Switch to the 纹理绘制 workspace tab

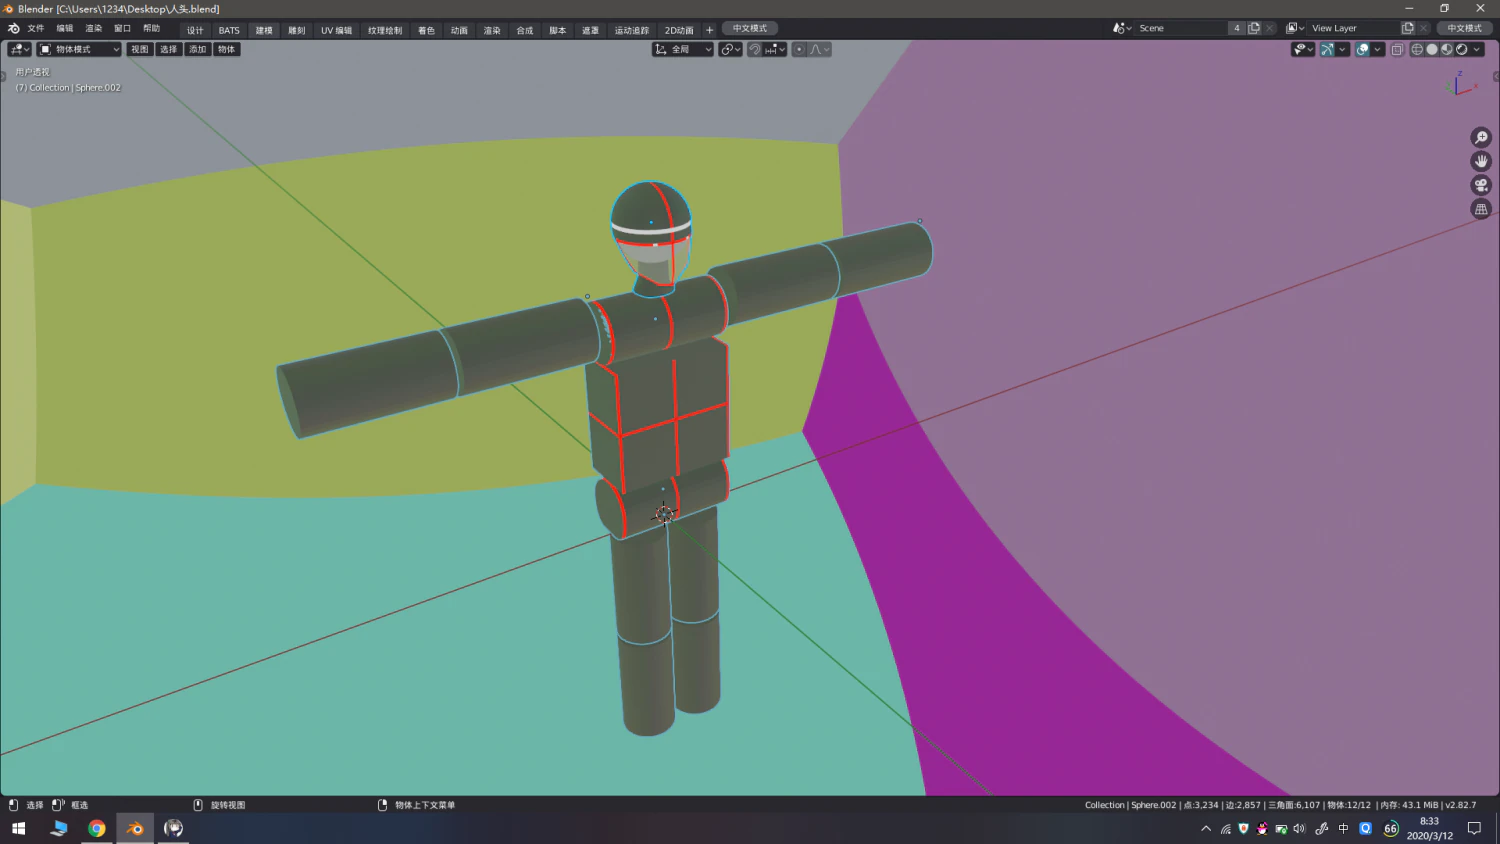385,30
